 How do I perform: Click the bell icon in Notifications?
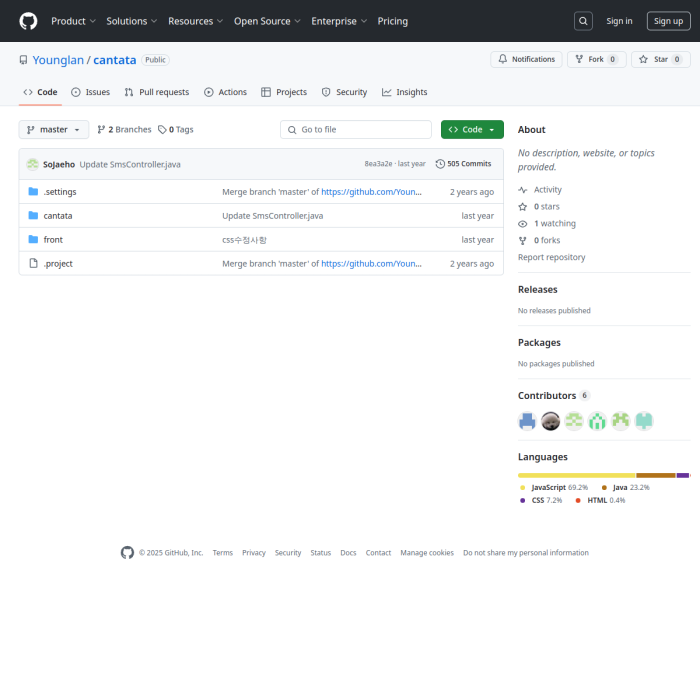pos(503,59)
